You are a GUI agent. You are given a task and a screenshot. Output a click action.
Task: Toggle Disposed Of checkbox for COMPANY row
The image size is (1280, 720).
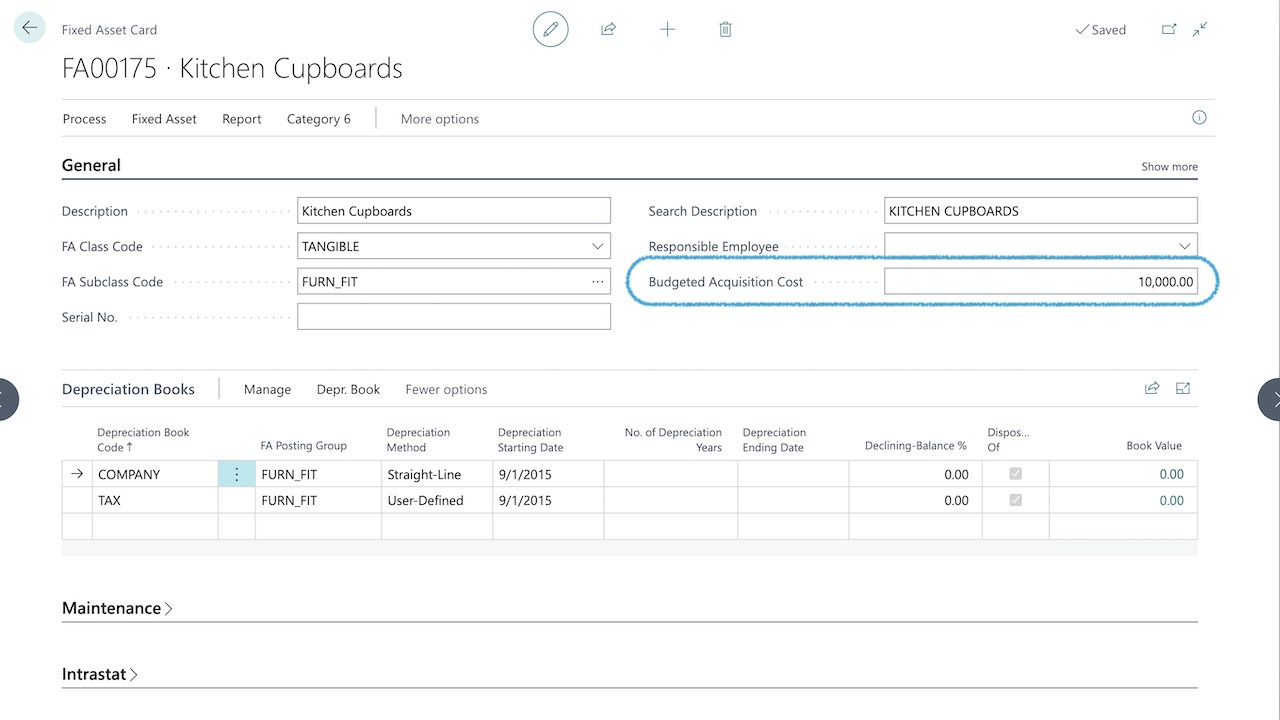(1015, 474)
